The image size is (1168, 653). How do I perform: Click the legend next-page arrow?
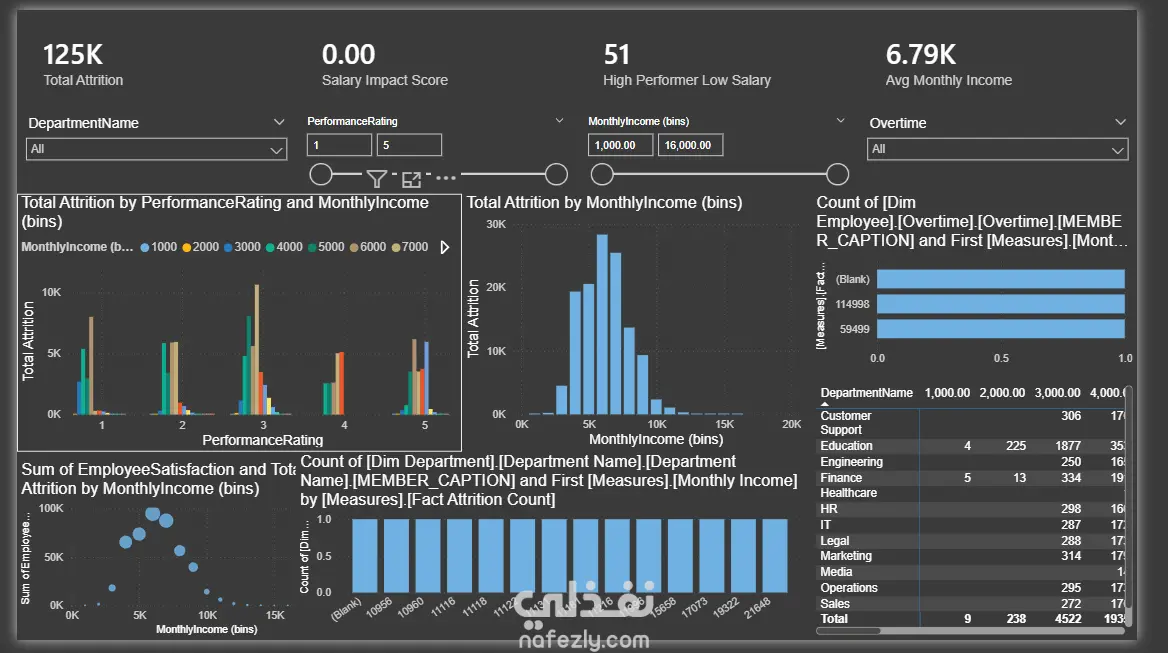coord(445,247)
